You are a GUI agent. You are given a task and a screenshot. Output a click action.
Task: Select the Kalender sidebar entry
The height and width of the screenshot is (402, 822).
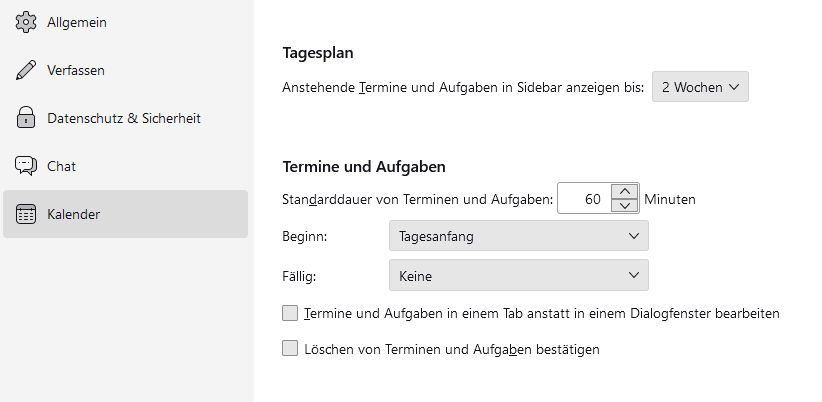[125, 214]
